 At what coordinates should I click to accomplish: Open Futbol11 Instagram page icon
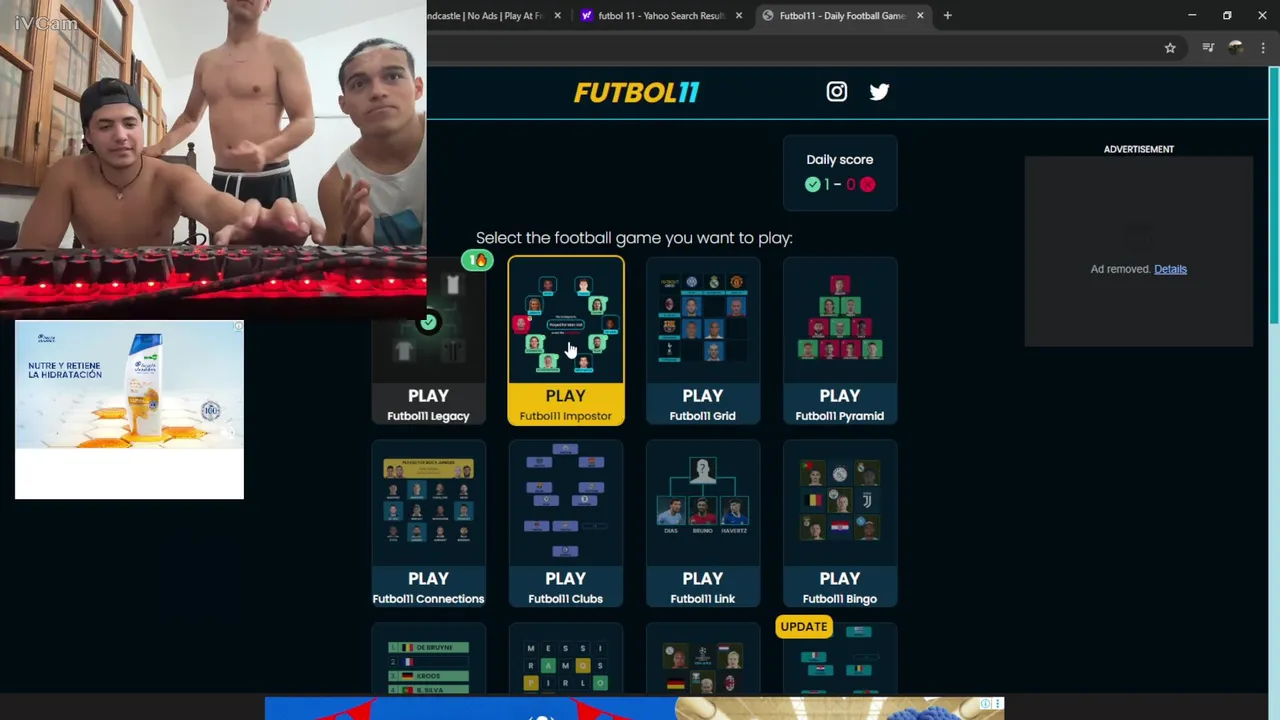[x=837, y=92]
